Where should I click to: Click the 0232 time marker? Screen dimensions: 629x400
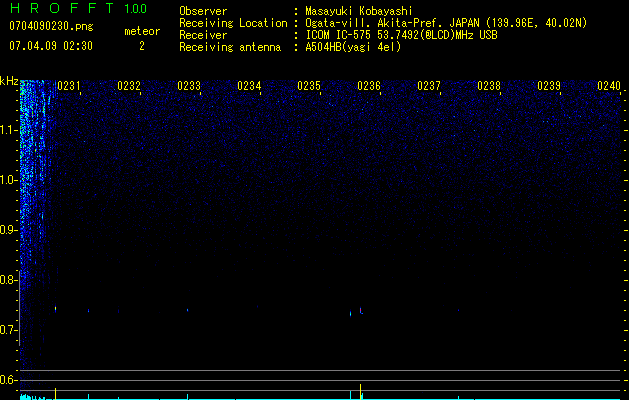point(129,86)
